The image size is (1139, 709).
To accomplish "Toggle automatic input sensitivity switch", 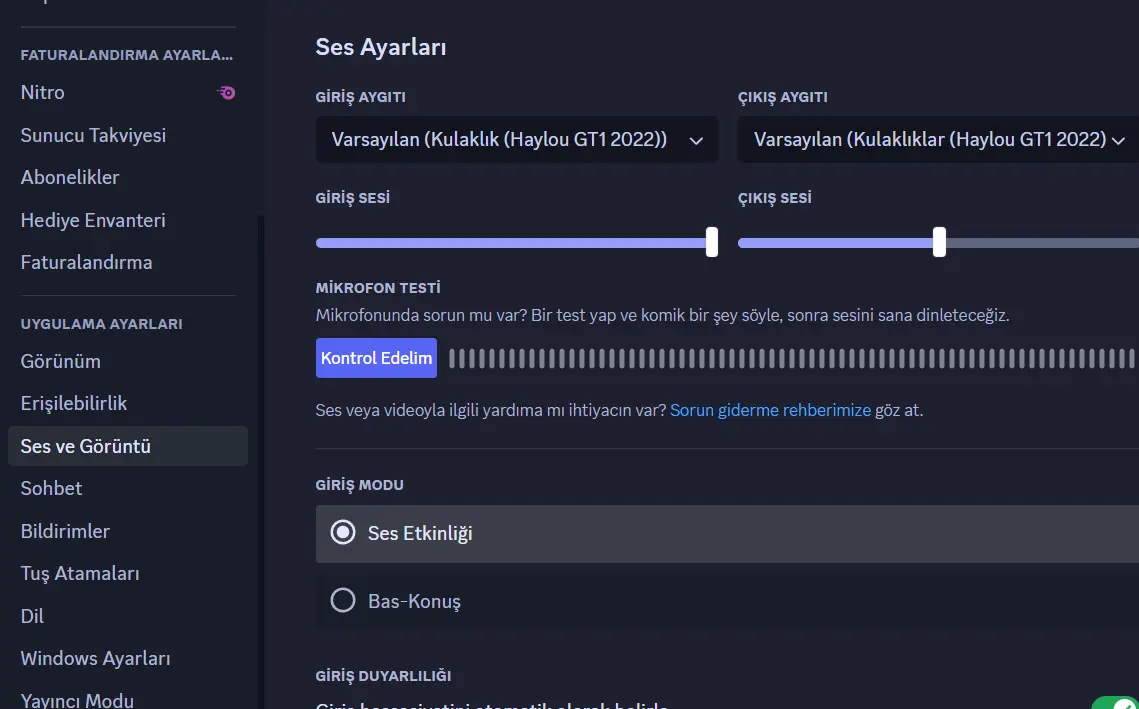I will [1116, 703].
